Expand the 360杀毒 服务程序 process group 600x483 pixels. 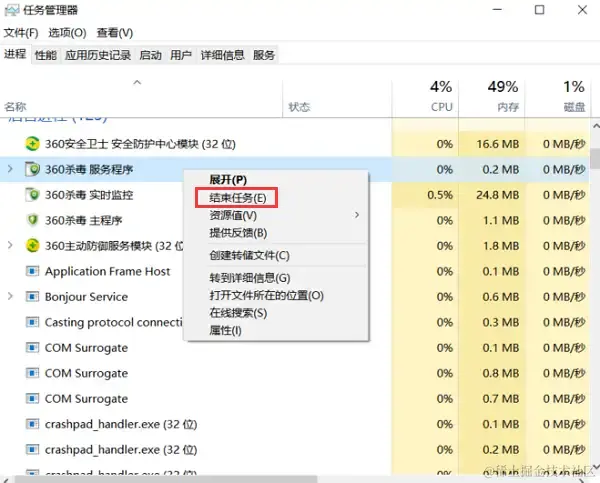coord(10,169)
